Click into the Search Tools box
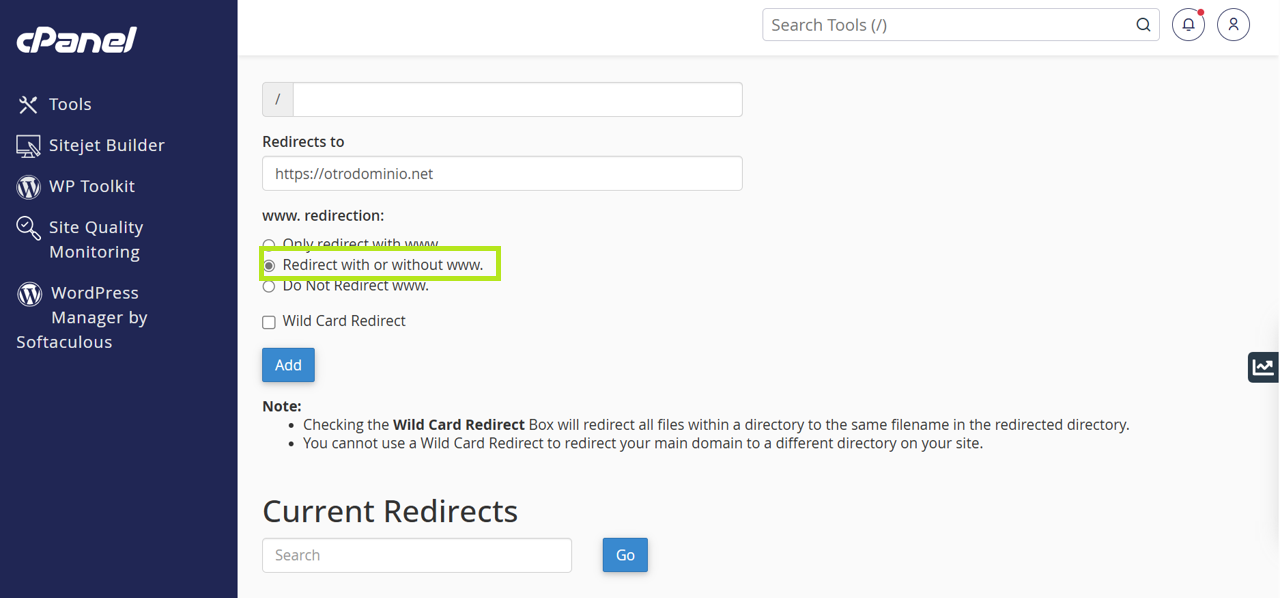The image size is (1280, 598). coord(945,25)
